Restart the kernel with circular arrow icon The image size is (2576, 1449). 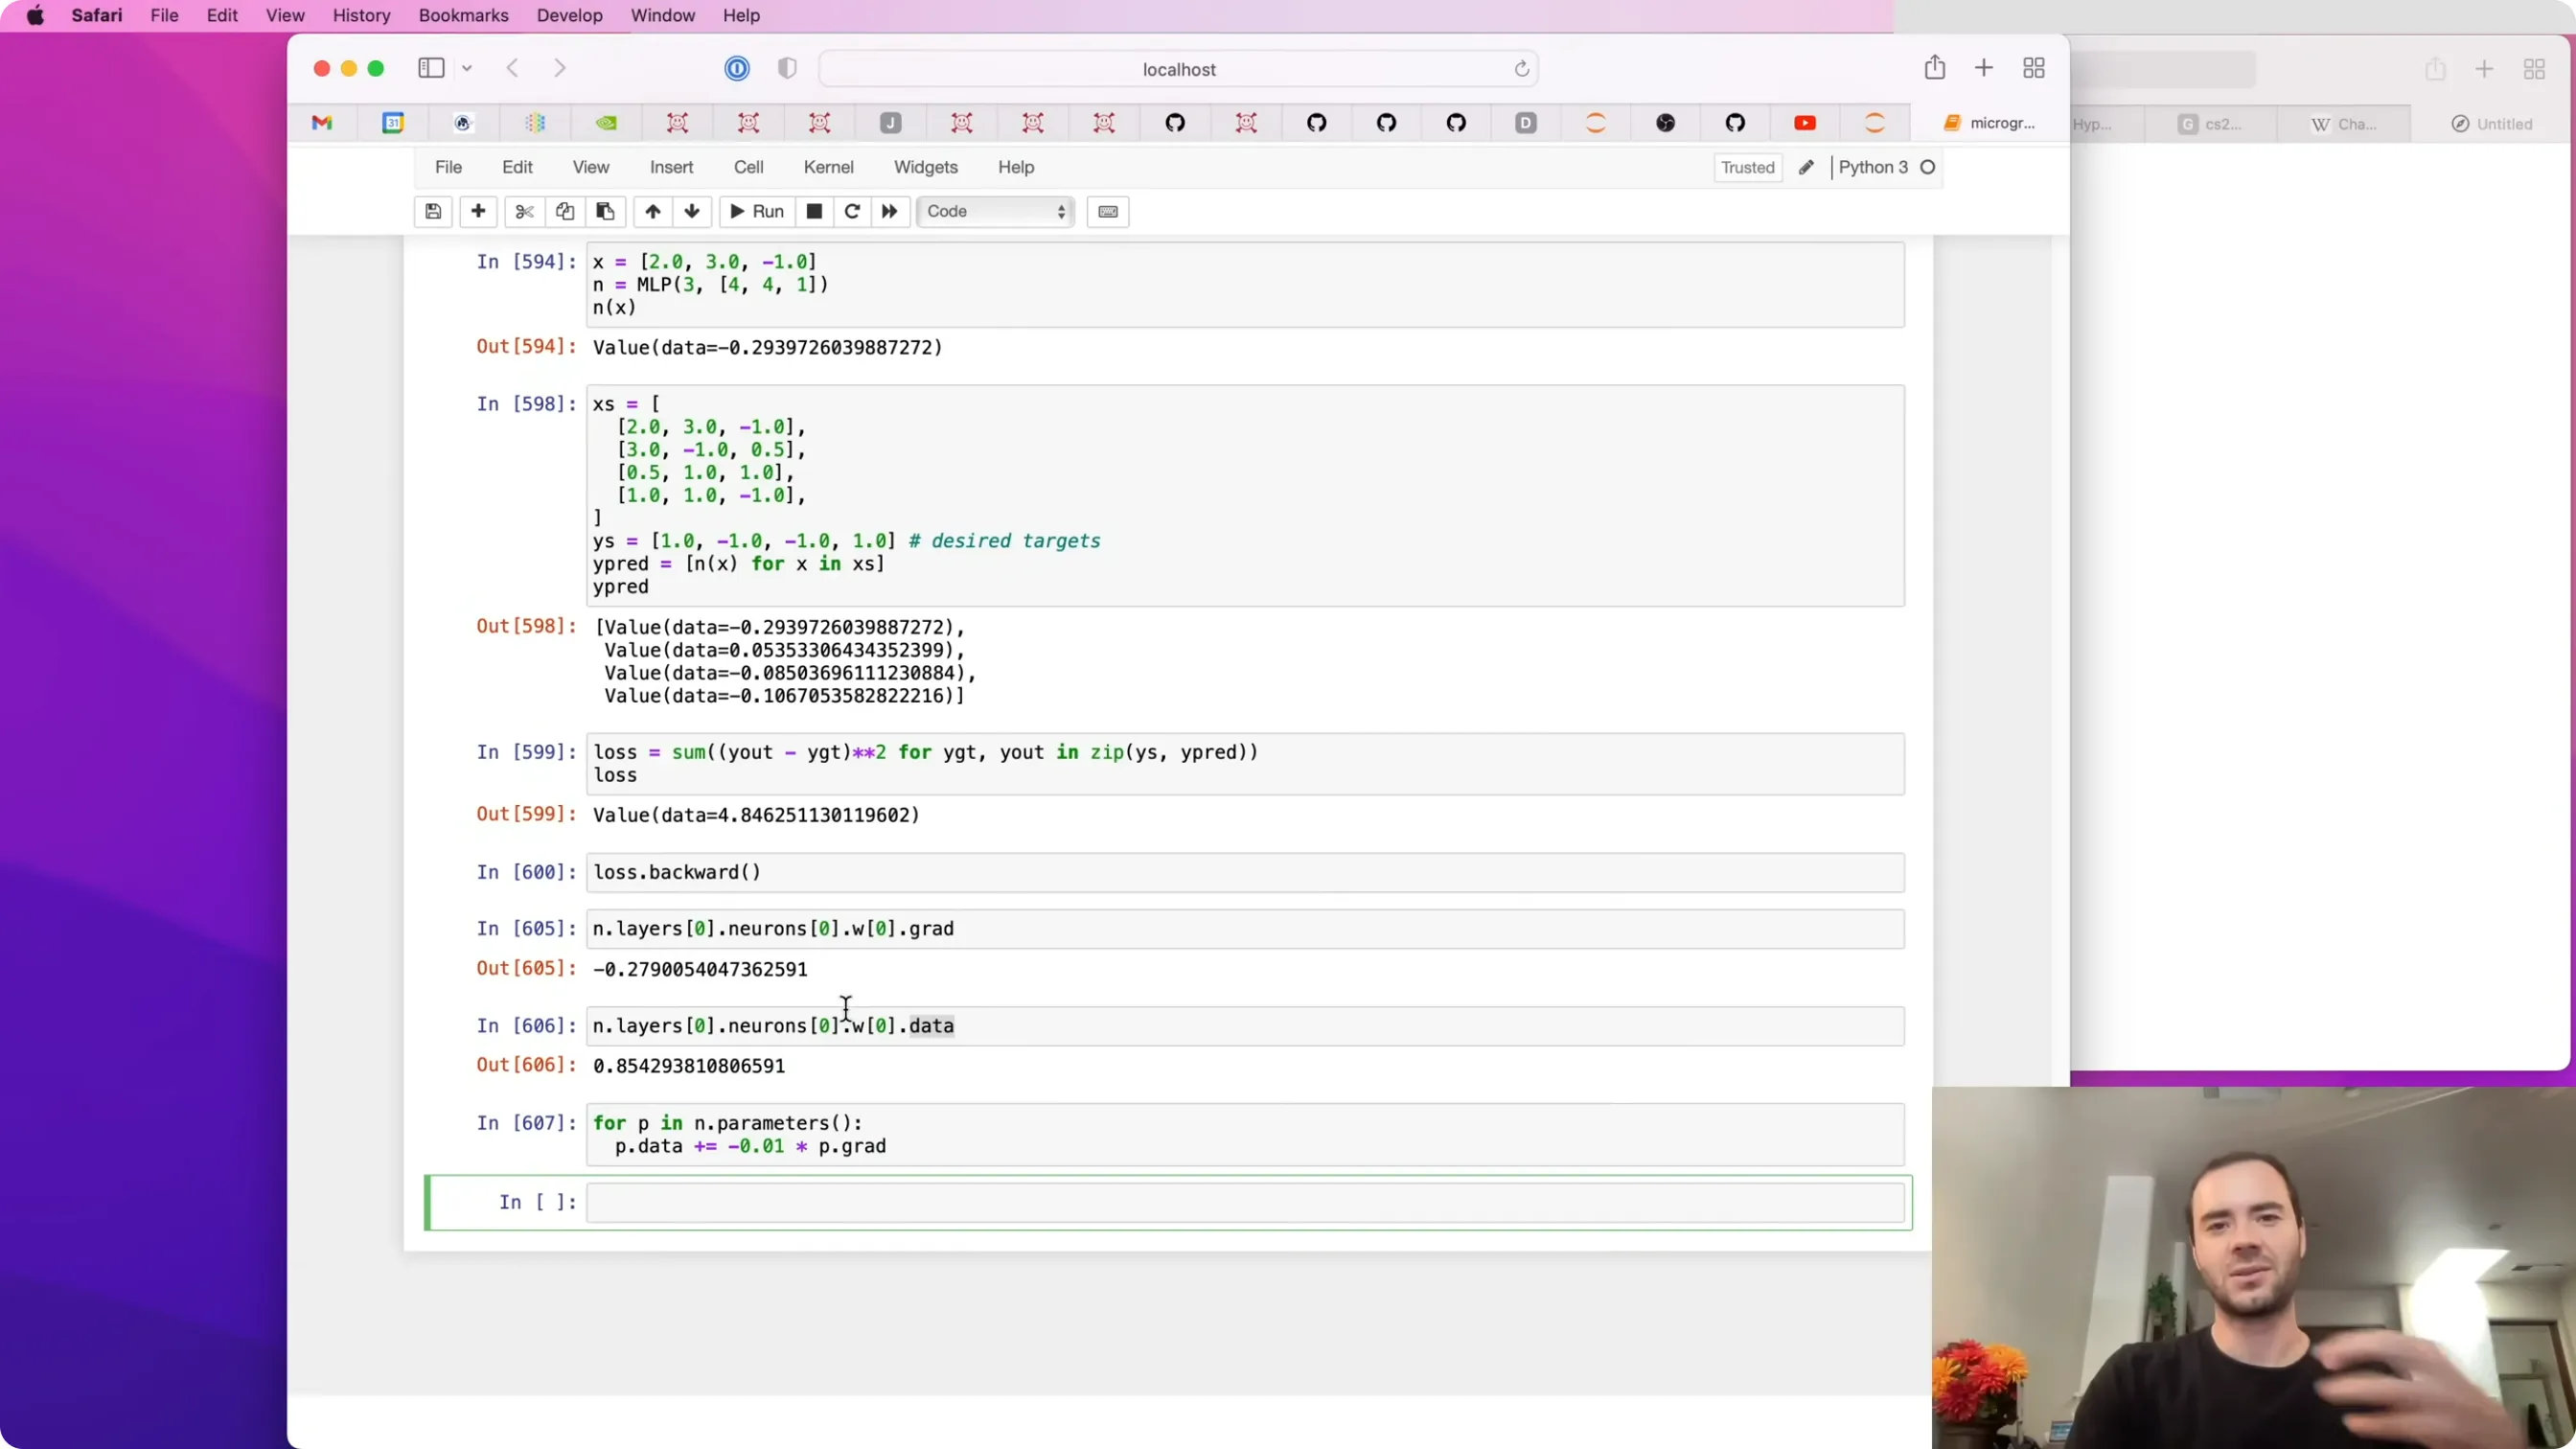click(x=852, y=211)
